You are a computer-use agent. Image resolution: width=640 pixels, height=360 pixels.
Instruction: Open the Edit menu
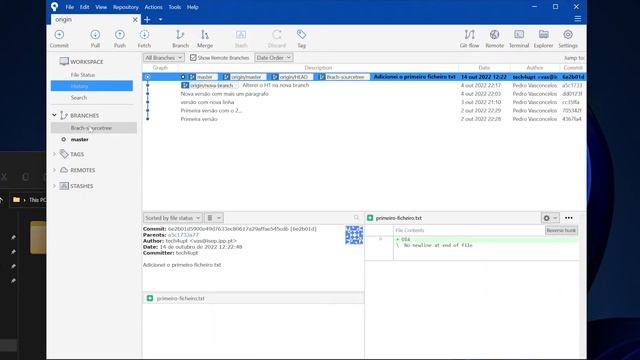pyautogui.click(x=84, y=7)
